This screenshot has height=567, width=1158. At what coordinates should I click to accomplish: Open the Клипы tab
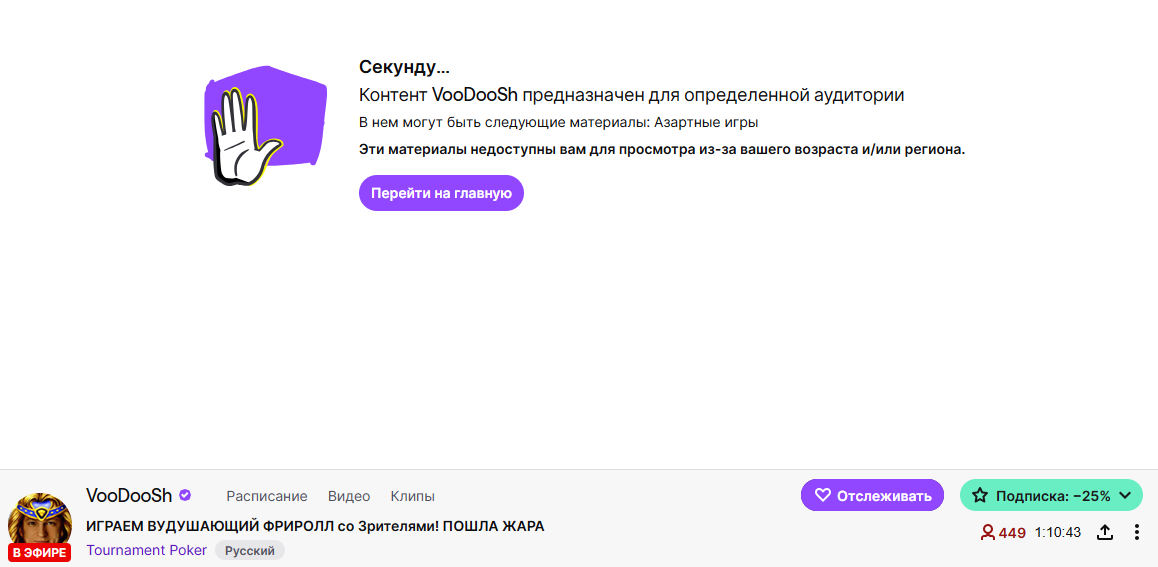click(412, 496)
